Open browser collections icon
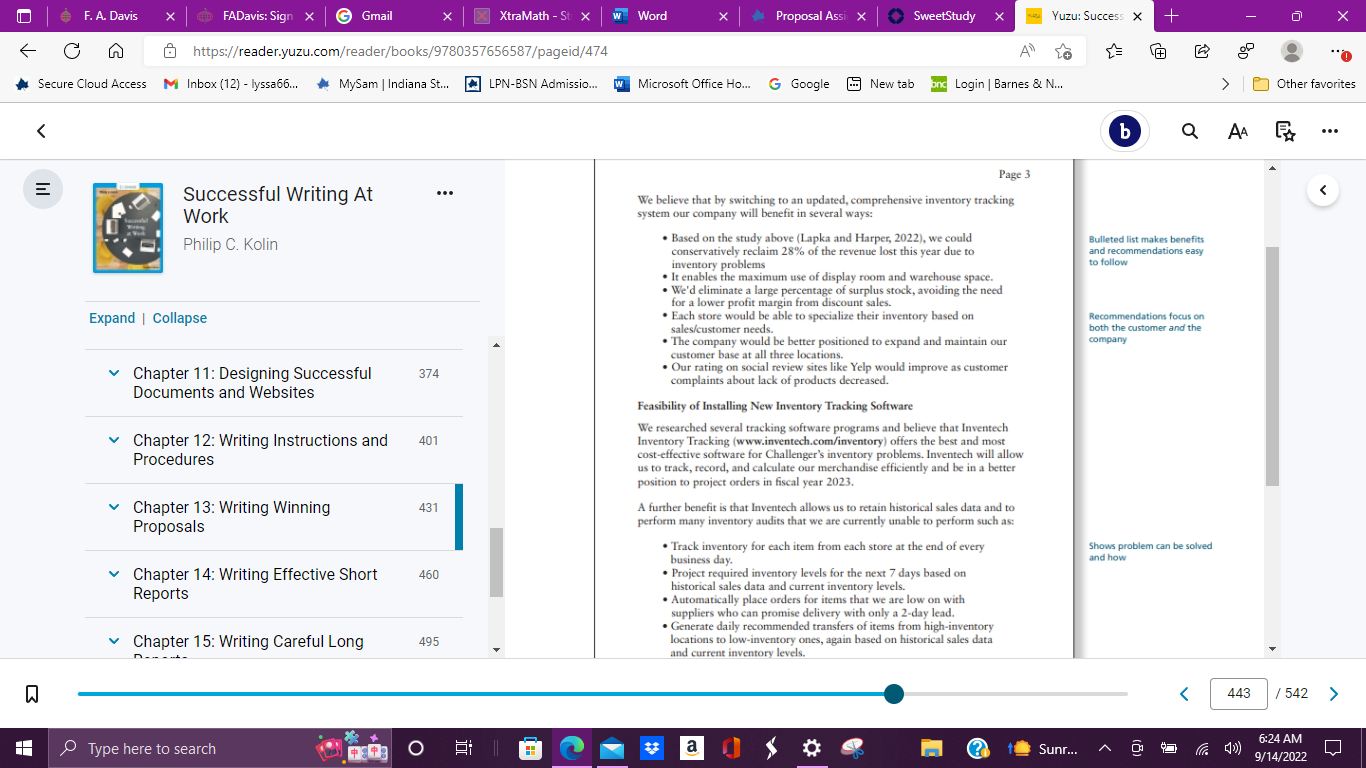 [1158, 51]
